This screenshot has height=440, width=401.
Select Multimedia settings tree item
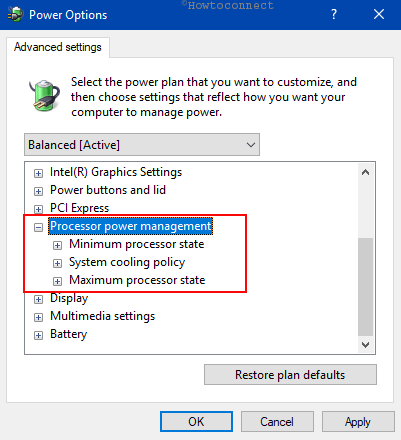103,316
